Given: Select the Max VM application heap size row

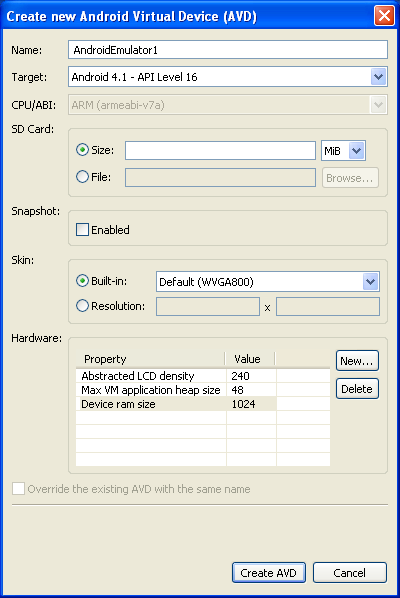Looking at the screenshot, I should [202, 390].
